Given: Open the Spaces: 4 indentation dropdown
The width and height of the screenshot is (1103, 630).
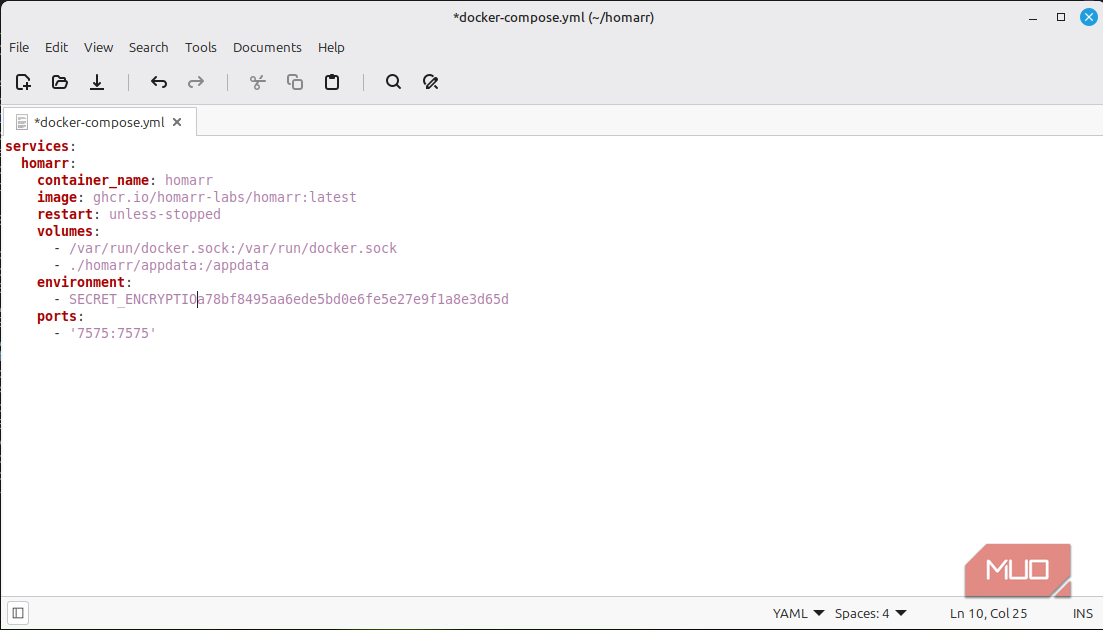Looking at the screenshot, I should 870,613.
